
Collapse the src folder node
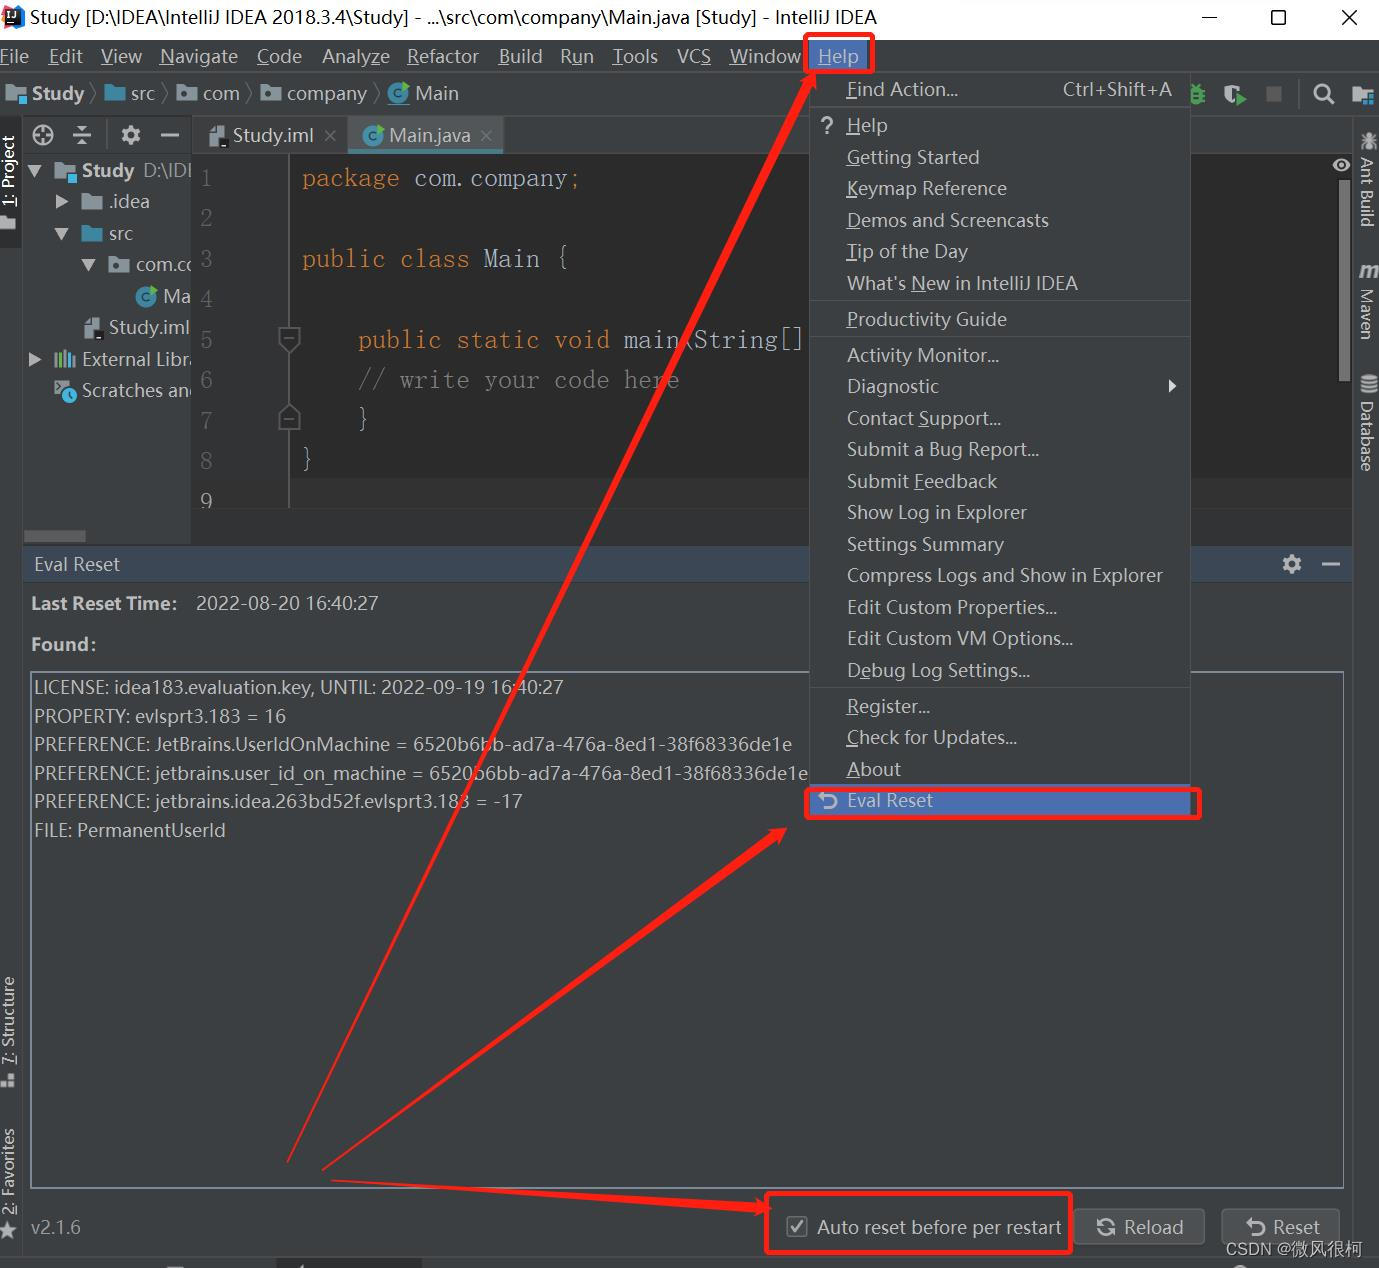pyautogui.click(x=62, y=233)
